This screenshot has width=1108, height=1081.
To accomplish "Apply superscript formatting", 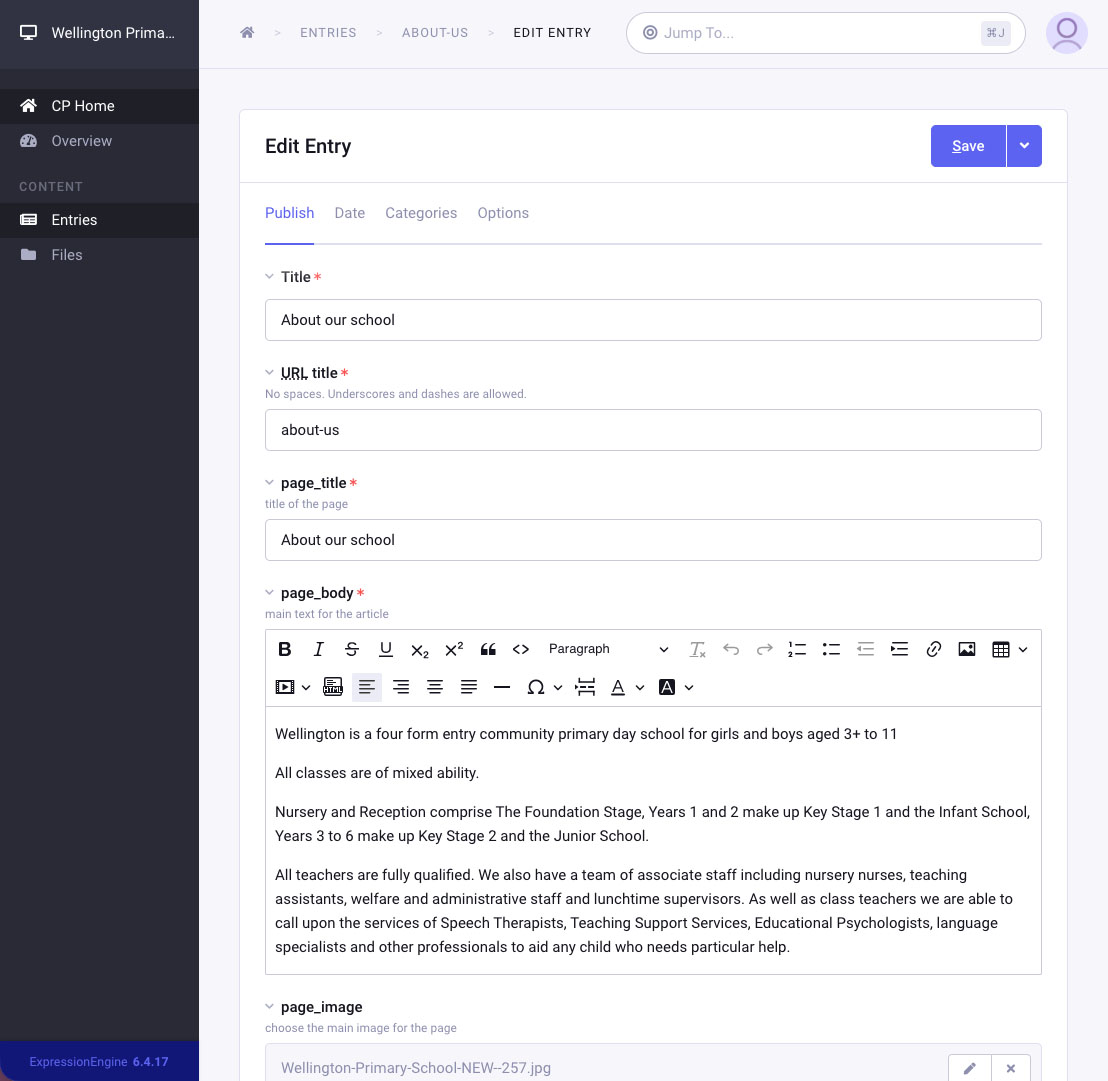I will coord(454,649).
